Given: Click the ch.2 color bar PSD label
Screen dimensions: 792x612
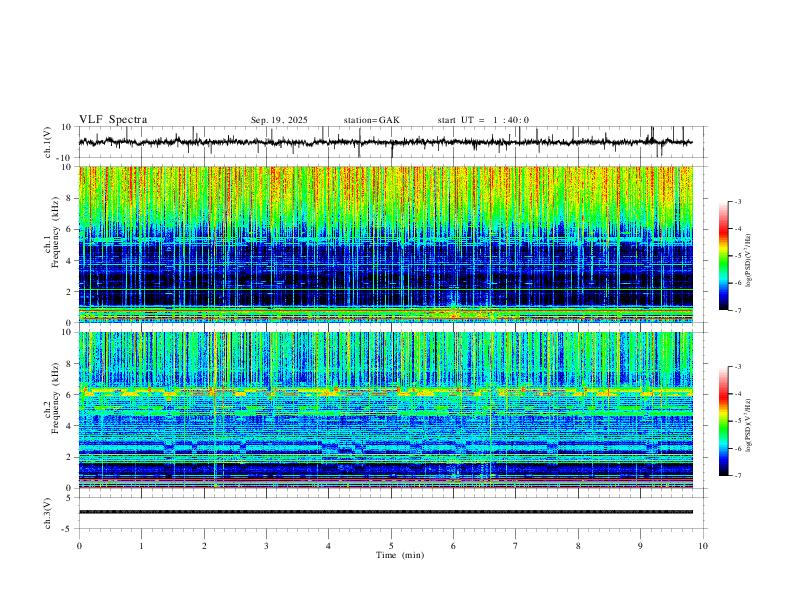Looking at the screenshot, I should point(748,425).
